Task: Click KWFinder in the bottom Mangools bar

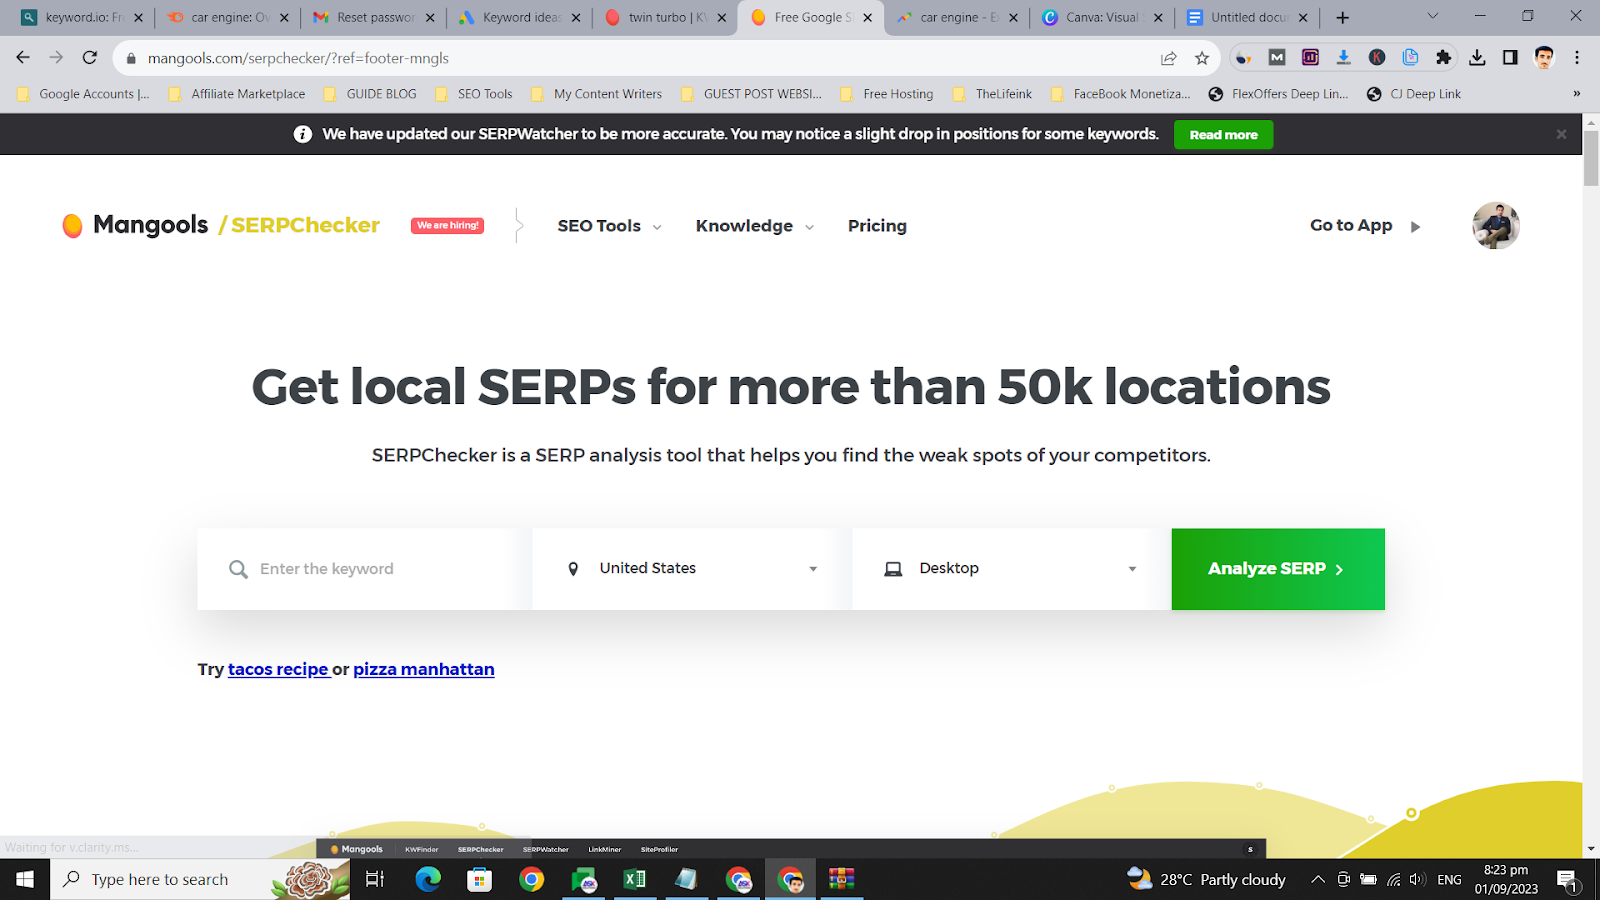Action: coord(422,849)
